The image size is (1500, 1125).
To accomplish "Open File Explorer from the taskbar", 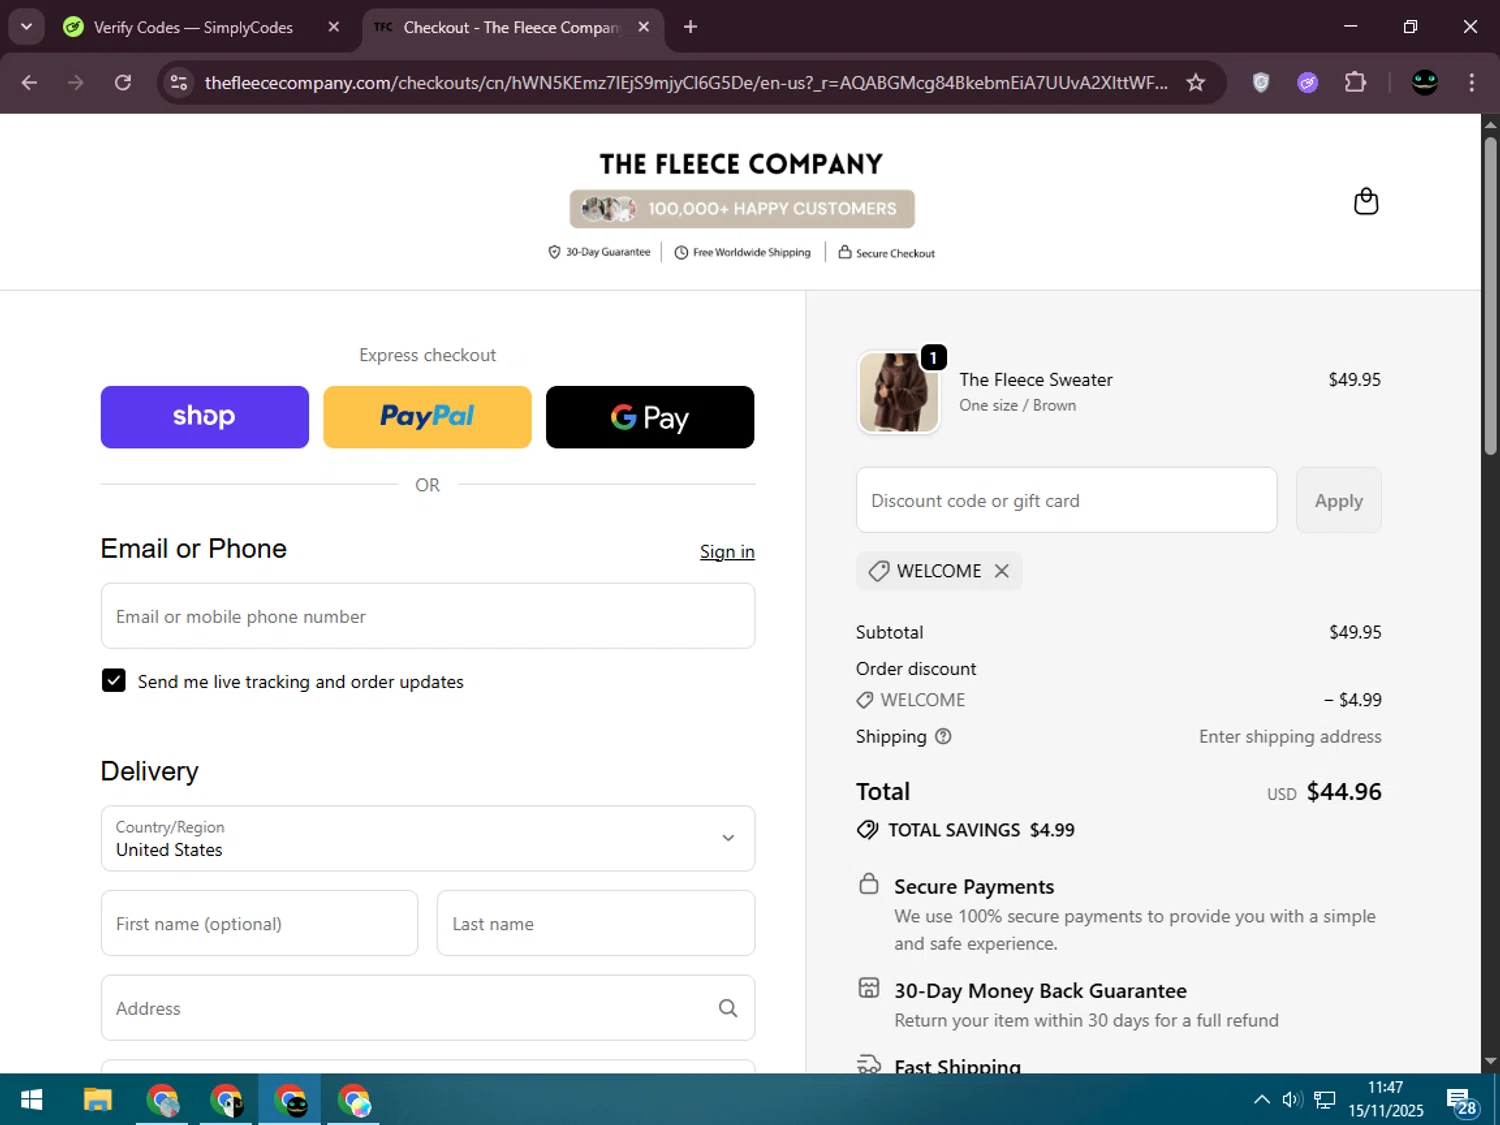I will [x=97, y=1100].
